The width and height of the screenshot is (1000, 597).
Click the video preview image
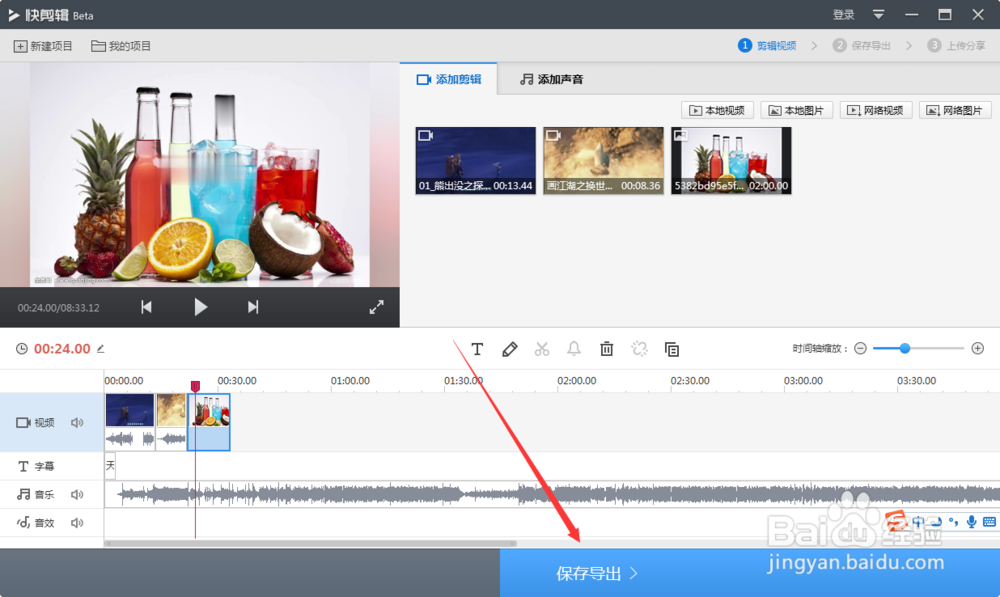pos(200,174)
